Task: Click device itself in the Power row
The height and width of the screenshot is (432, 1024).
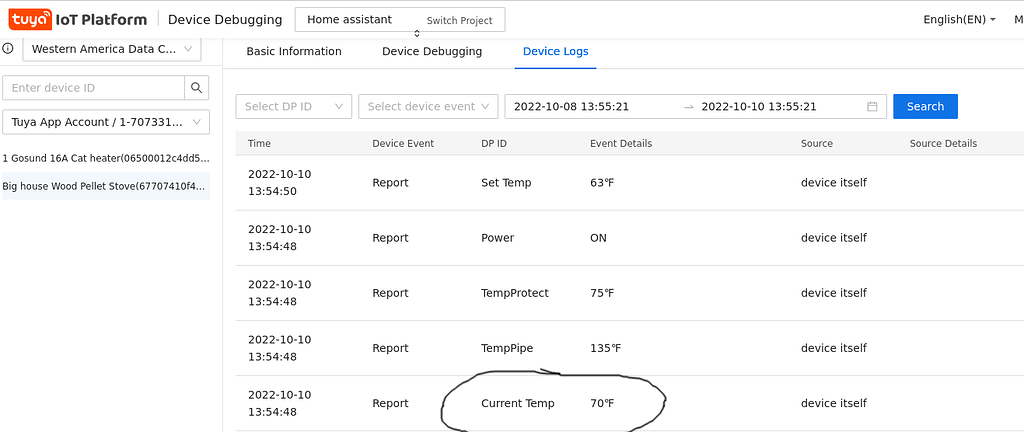Action: tap(834, 238)
